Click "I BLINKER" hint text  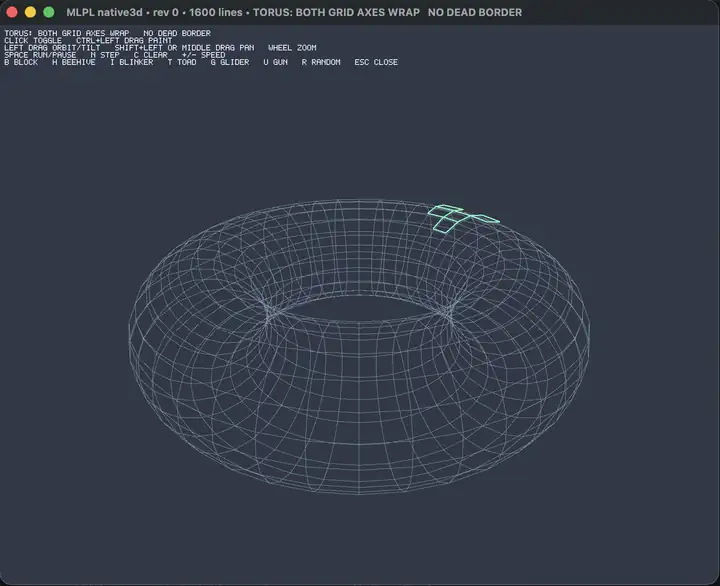coord(132,62)
